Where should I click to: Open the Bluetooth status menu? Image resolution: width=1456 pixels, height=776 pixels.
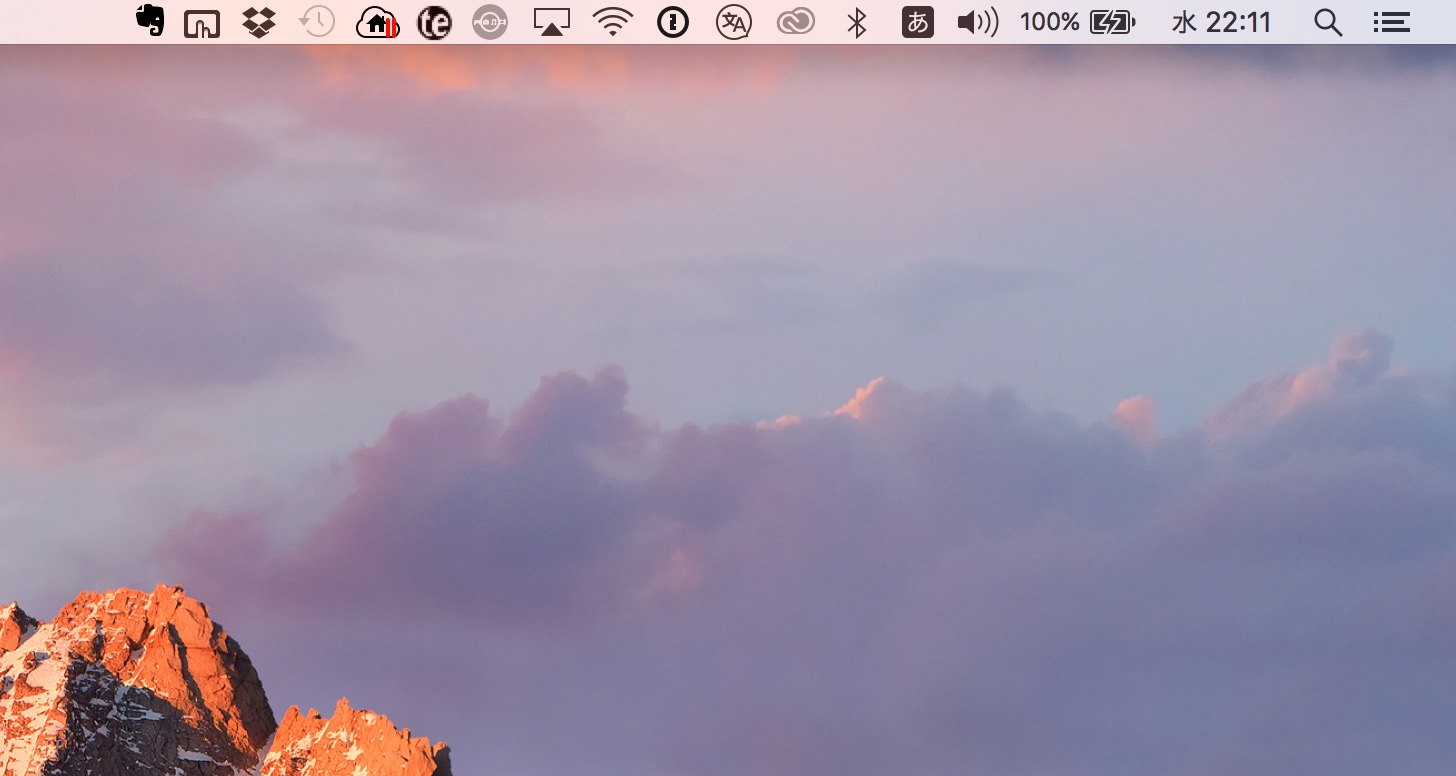(857, 22)
